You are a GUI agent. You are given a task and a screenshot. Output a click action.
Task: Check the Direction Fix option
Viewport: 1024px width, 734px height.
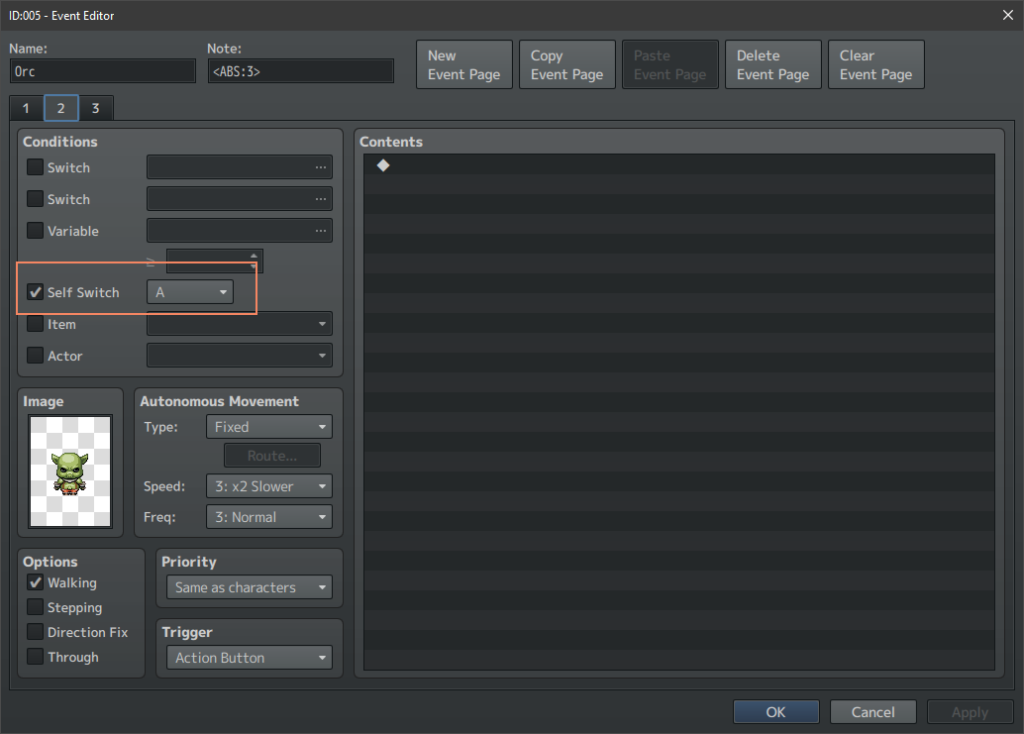(35, 632)
